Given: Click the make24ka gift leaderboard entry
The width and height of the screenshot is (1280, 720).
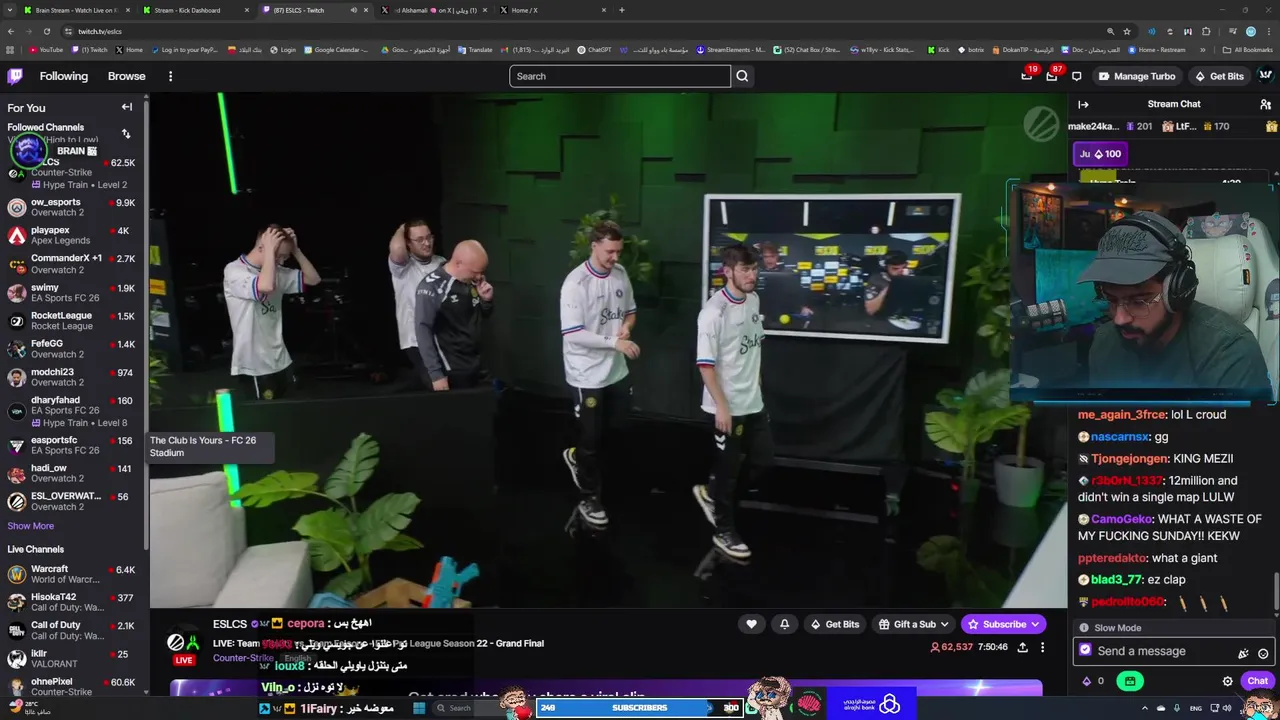Looking at the screenshot, I should click(1110, 127).
